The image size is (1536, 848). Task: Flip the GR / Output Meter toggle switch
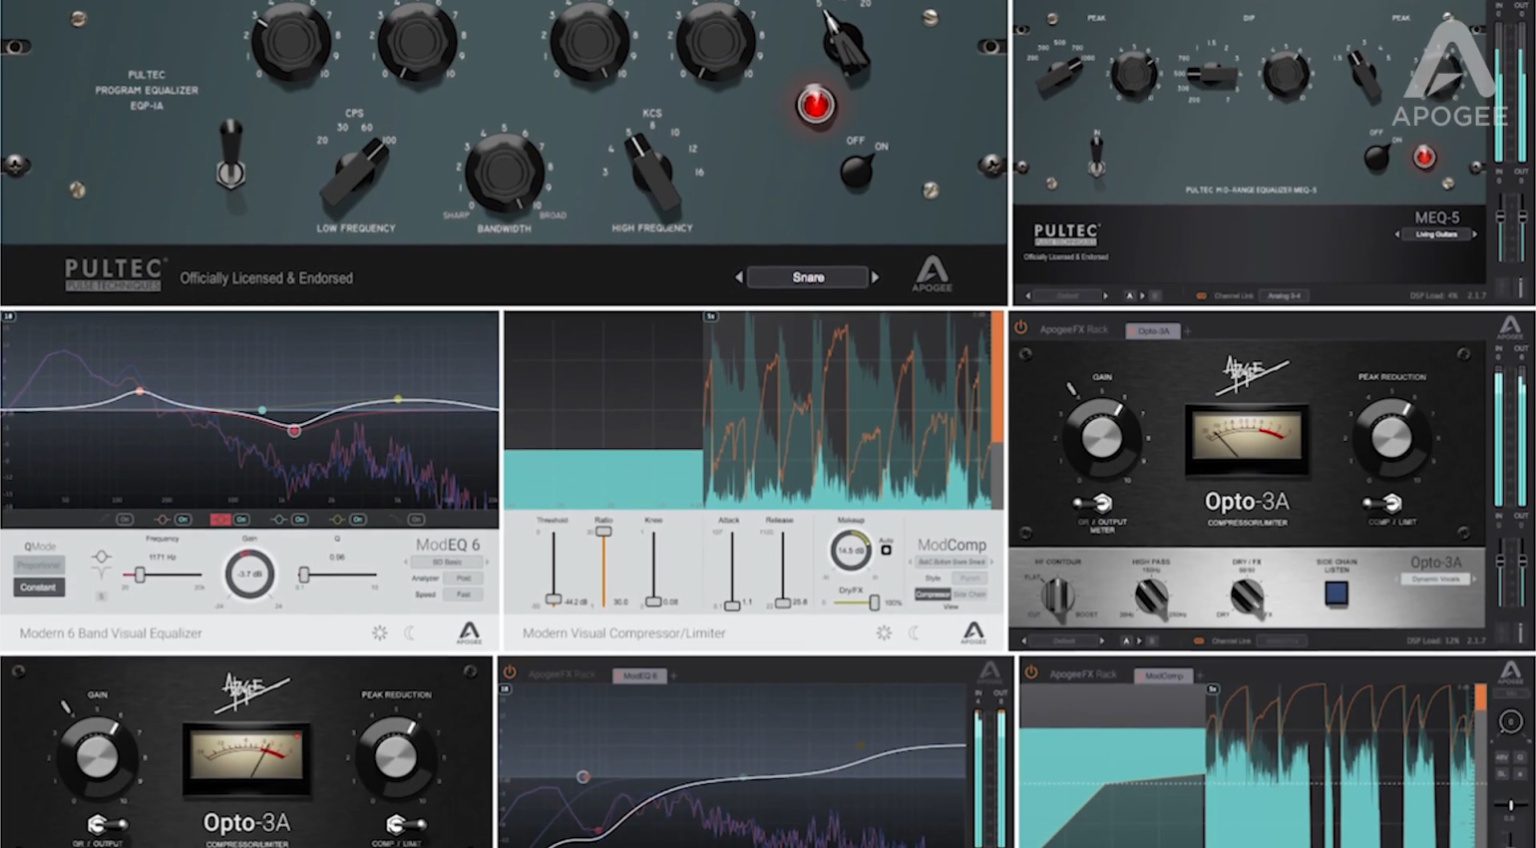pyautogui.click(x=1093, y=503)
